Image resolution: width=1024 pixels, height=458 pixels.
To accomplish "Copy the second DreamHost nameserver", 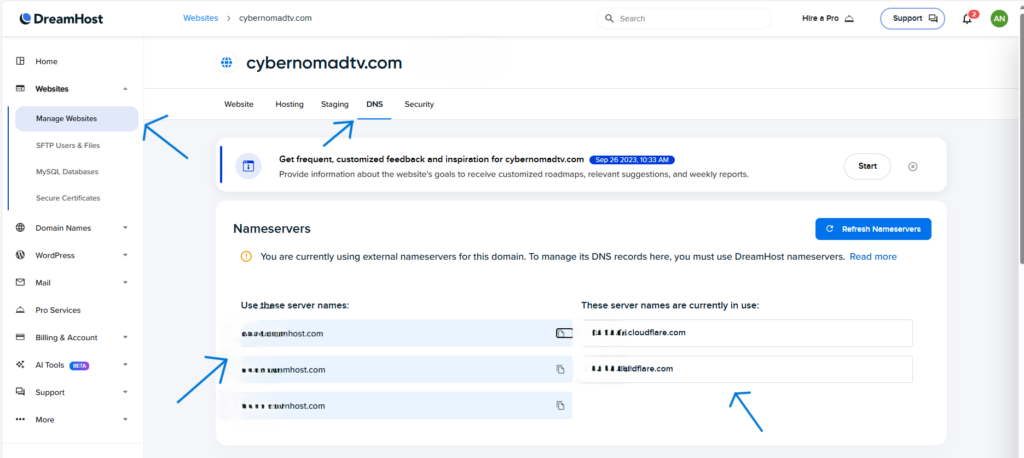I will coord(561,370).
